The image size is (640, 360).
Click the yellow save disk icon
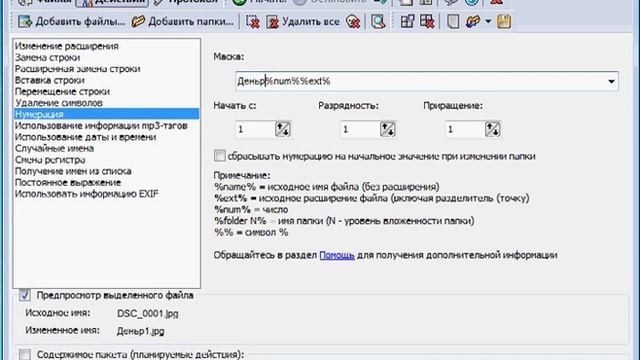pyautogui.click(x=504, y=22)
